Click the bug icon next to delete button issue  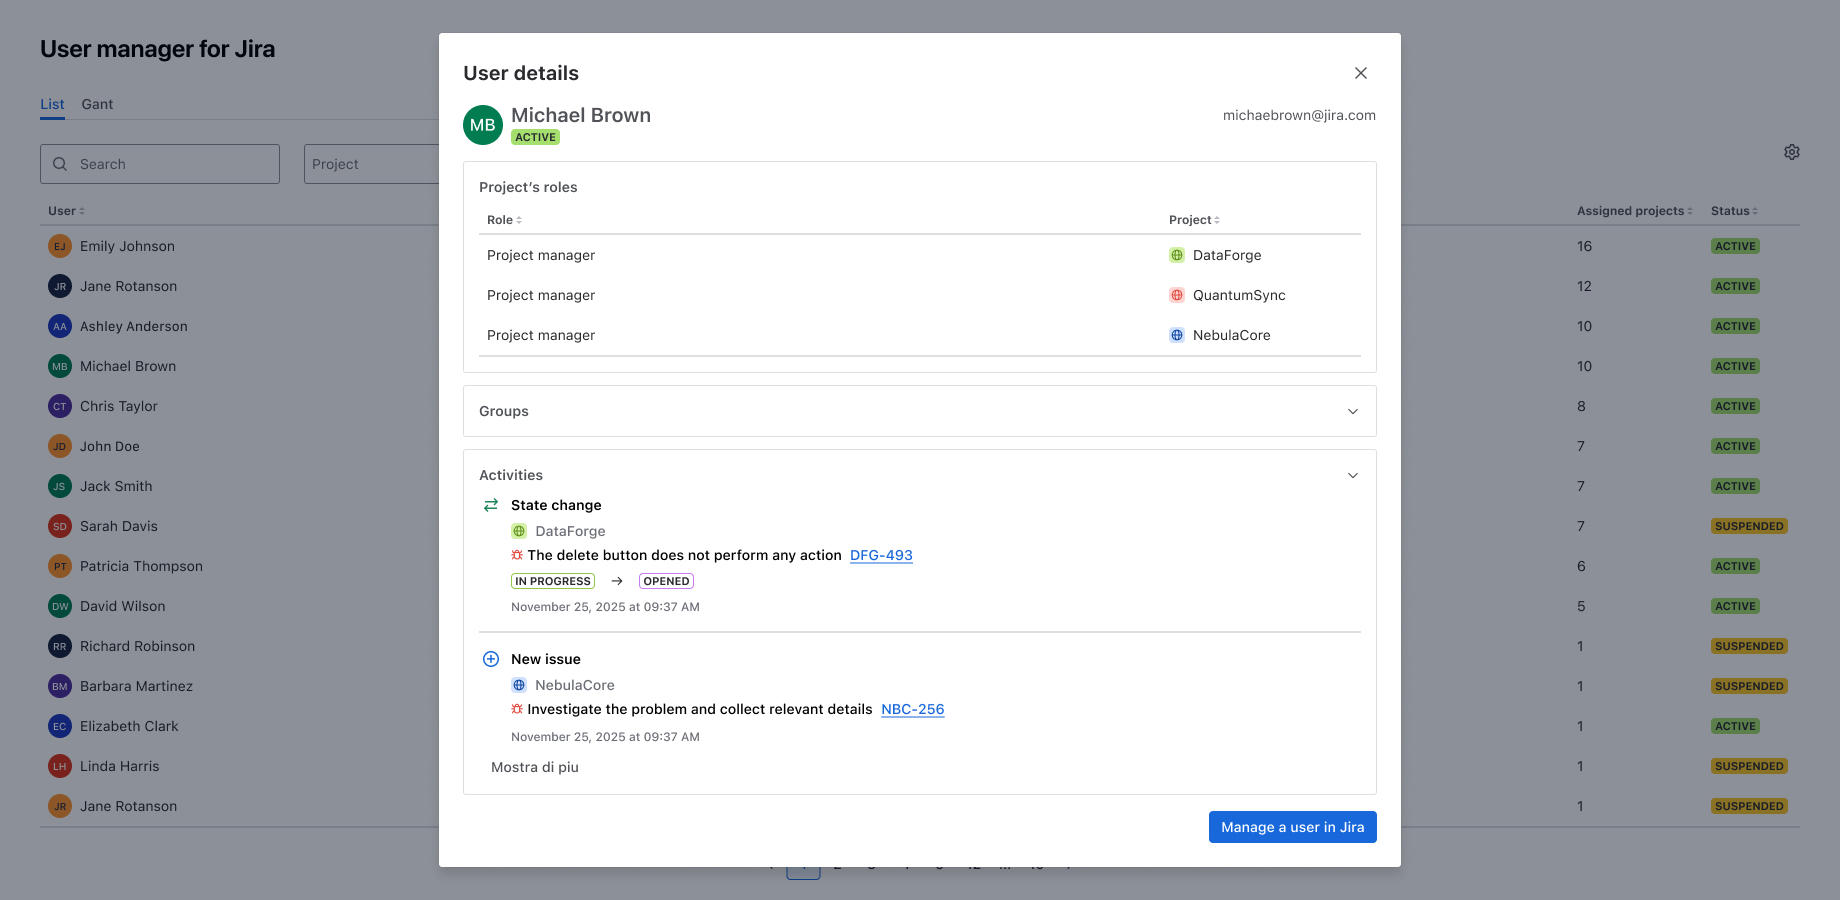[x=517, y=554]
